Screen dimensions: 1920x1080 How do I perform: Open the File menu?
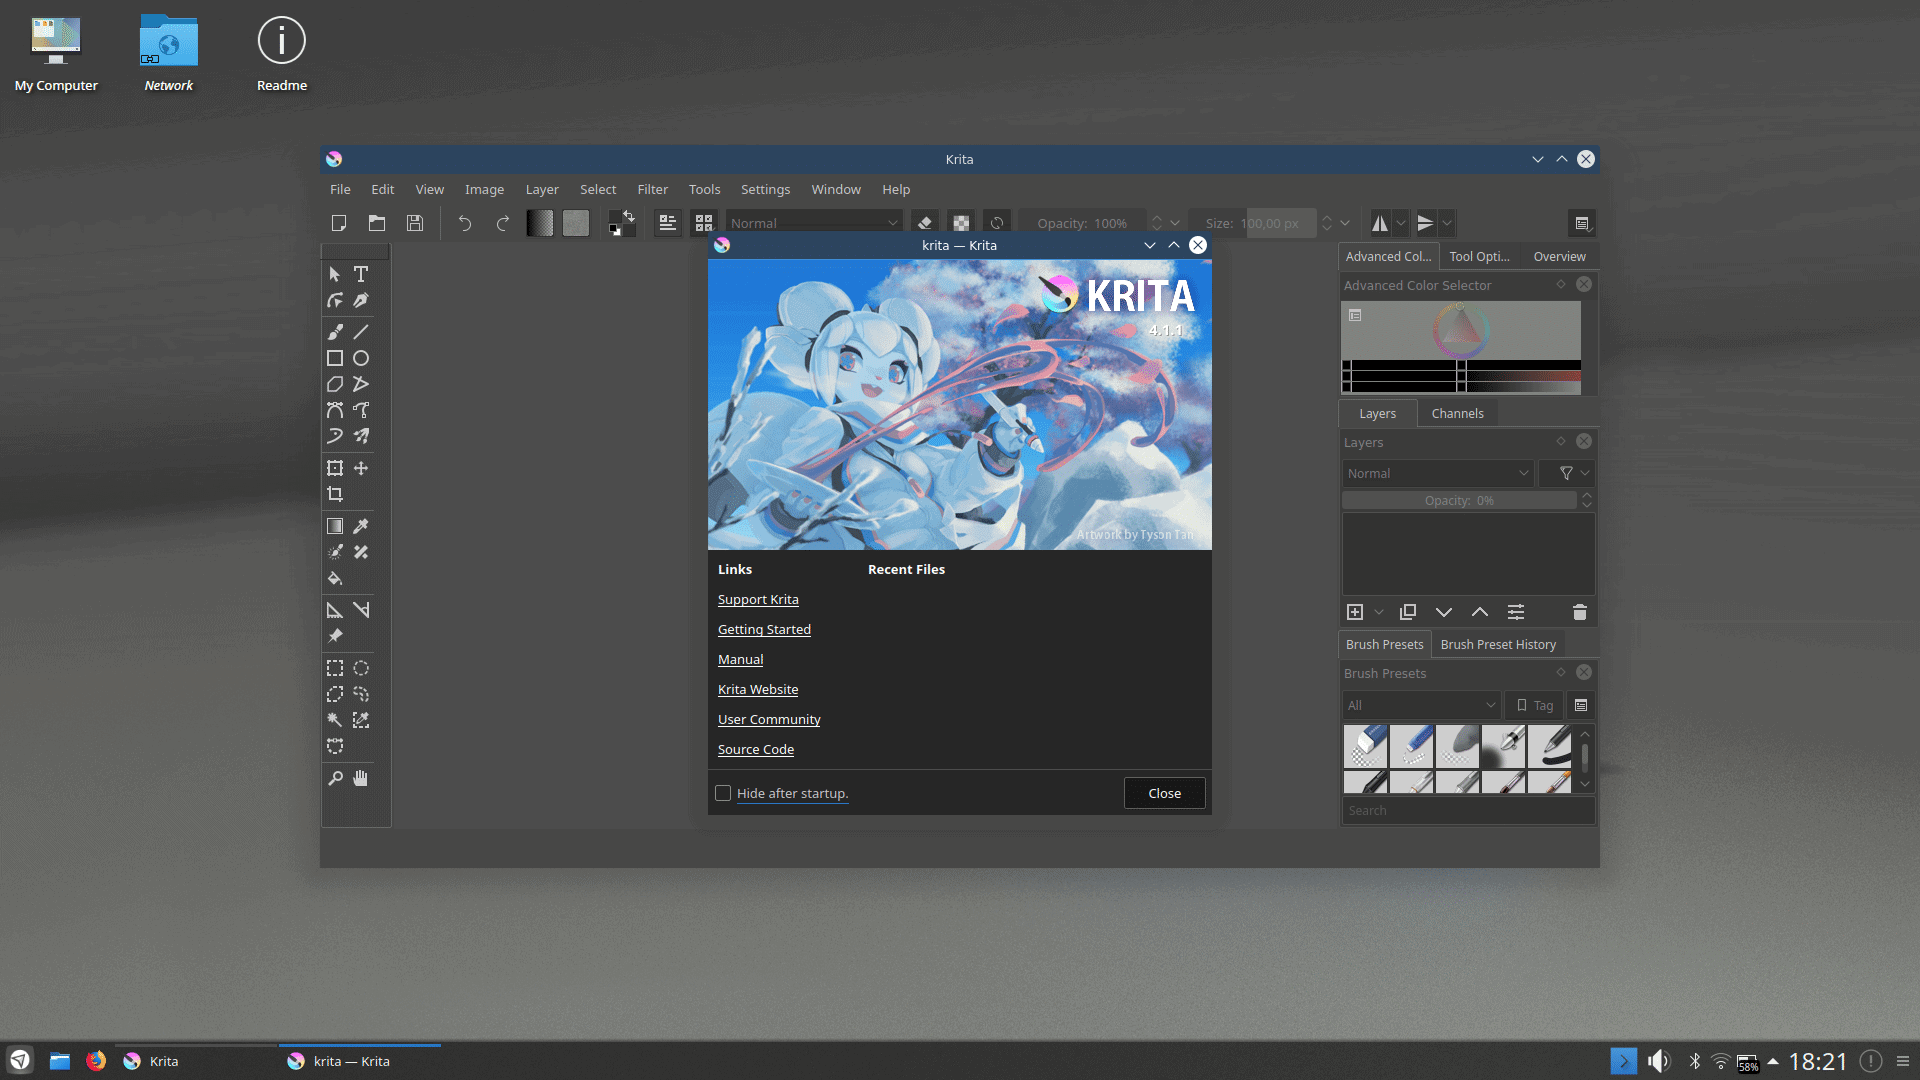point(340,189)
